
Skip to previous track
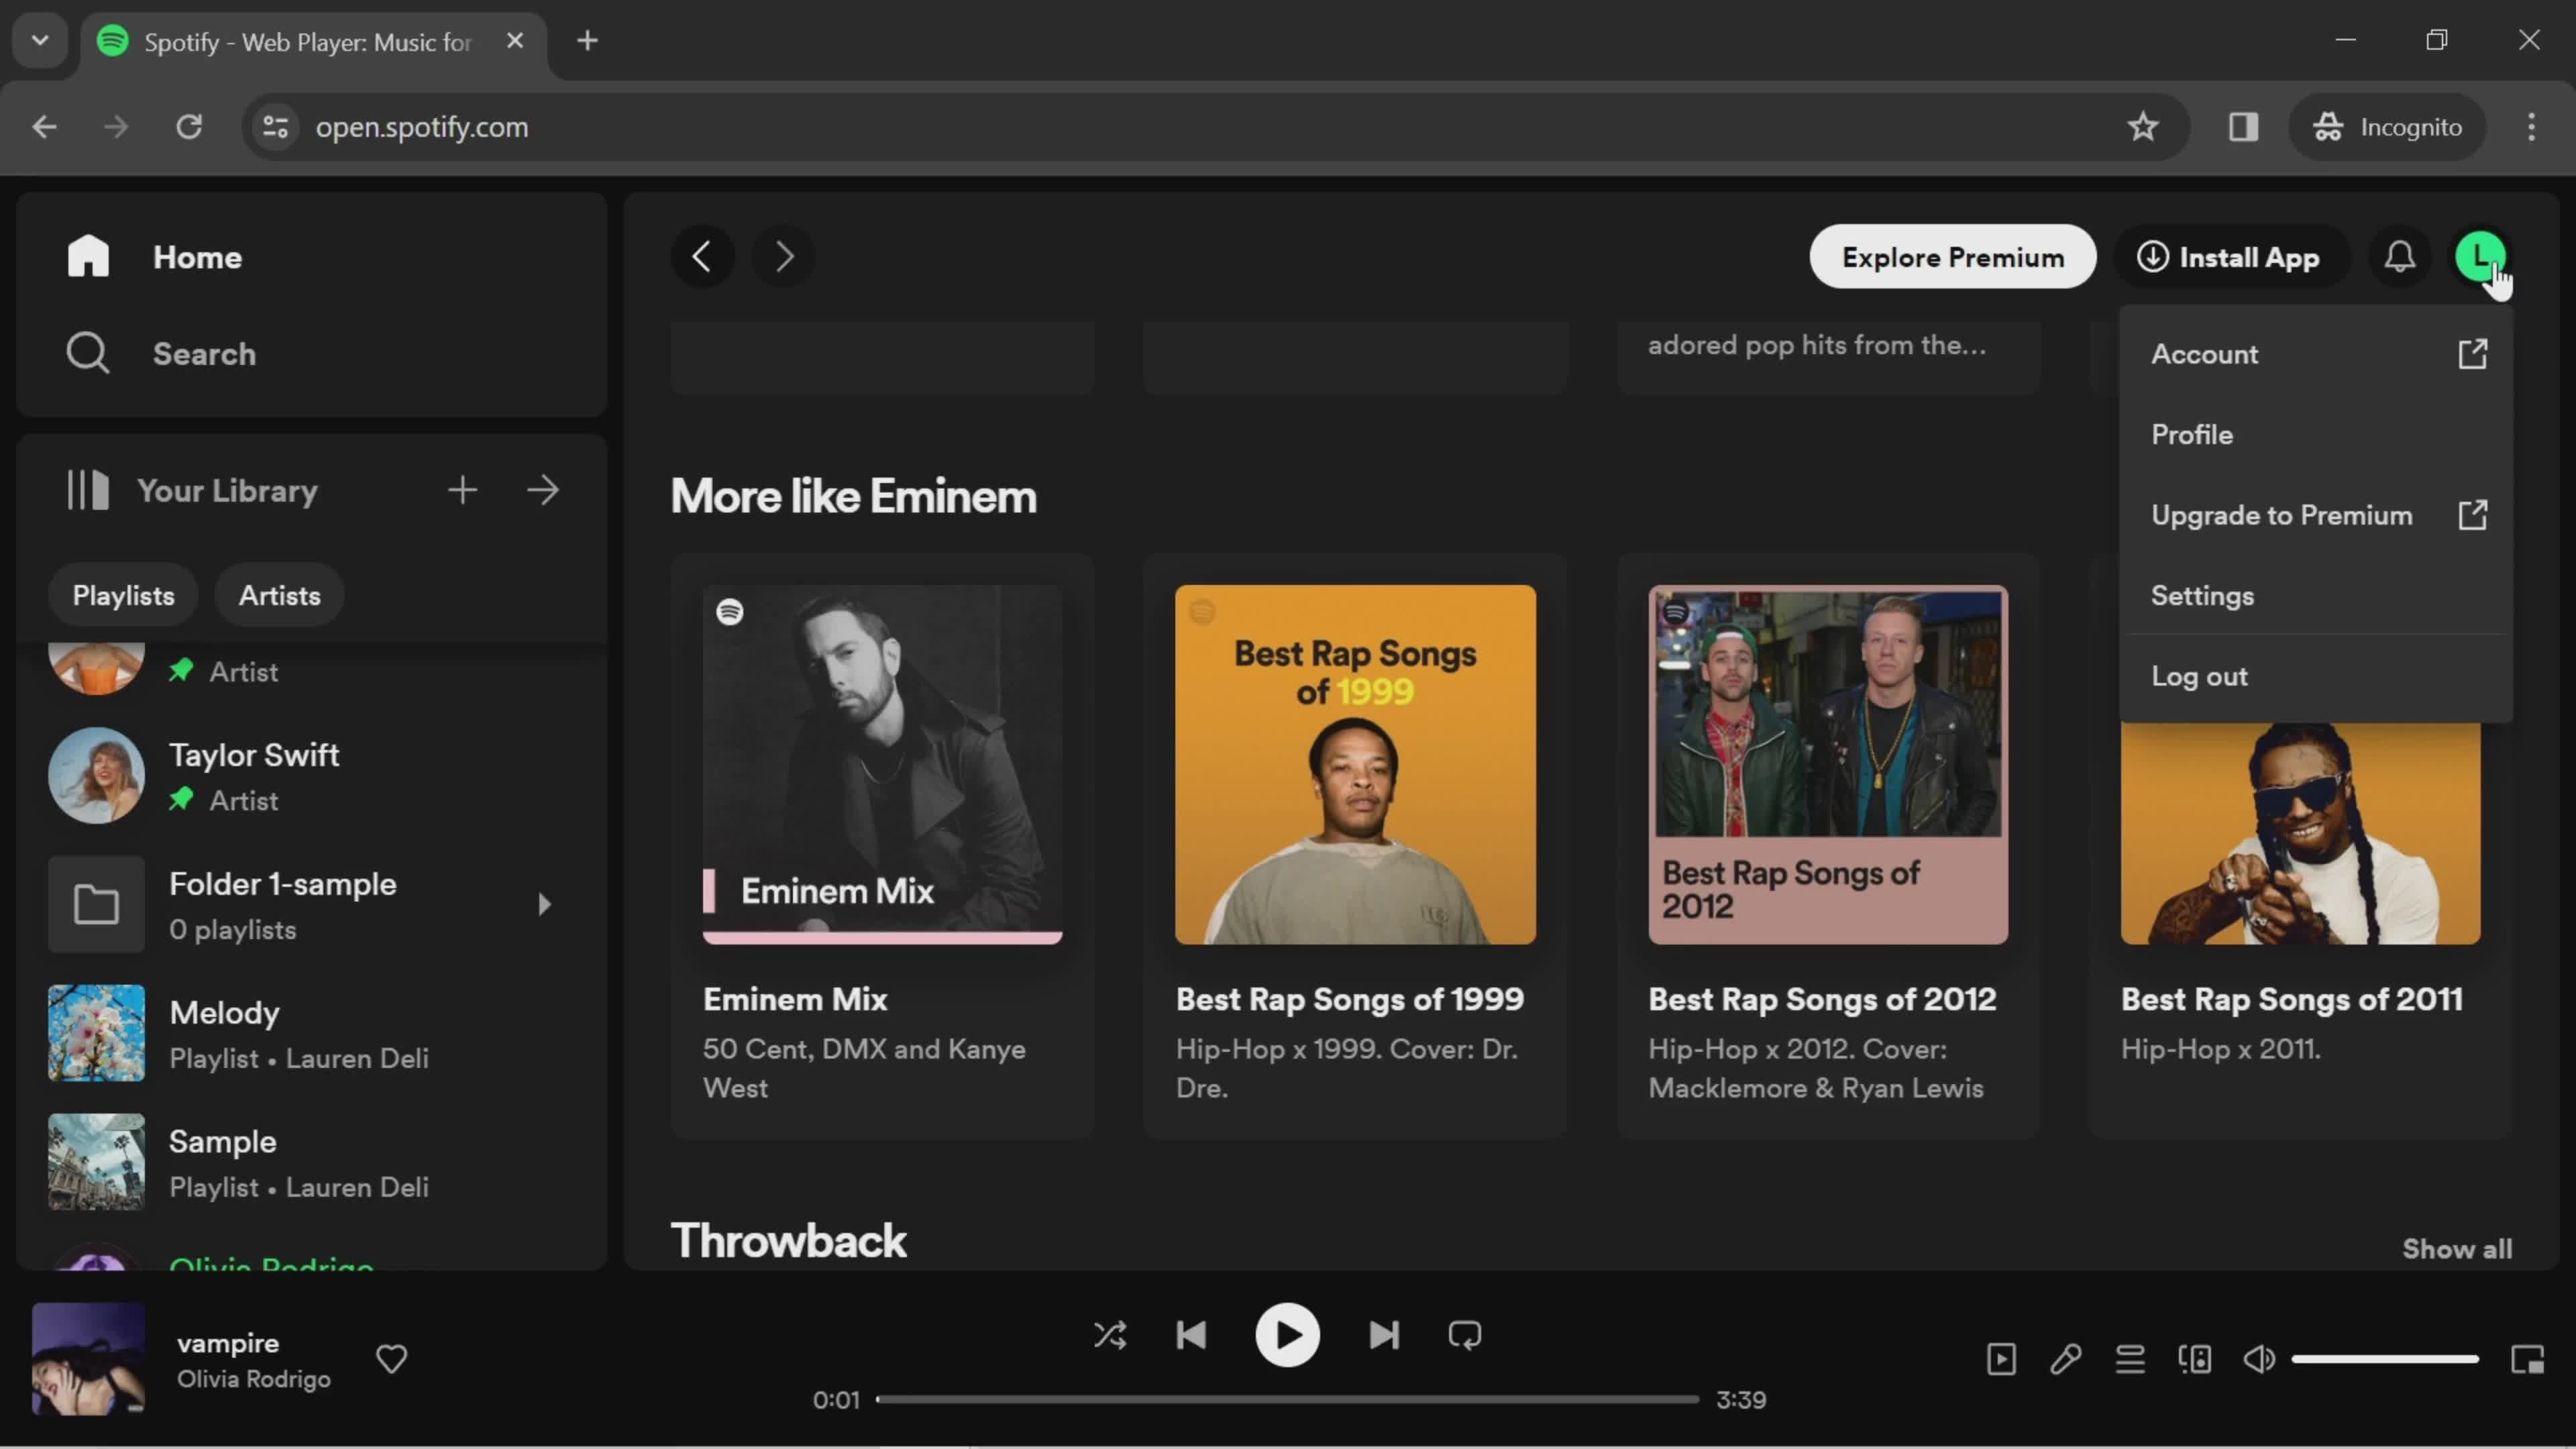point(1191,1335)
